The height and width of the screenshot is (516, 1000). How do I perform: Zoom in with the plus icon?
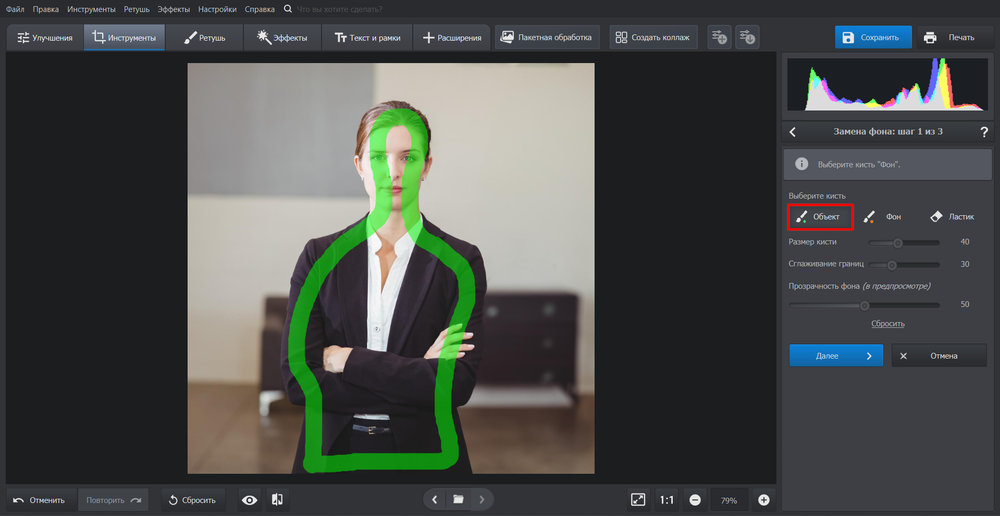(764, 500)
